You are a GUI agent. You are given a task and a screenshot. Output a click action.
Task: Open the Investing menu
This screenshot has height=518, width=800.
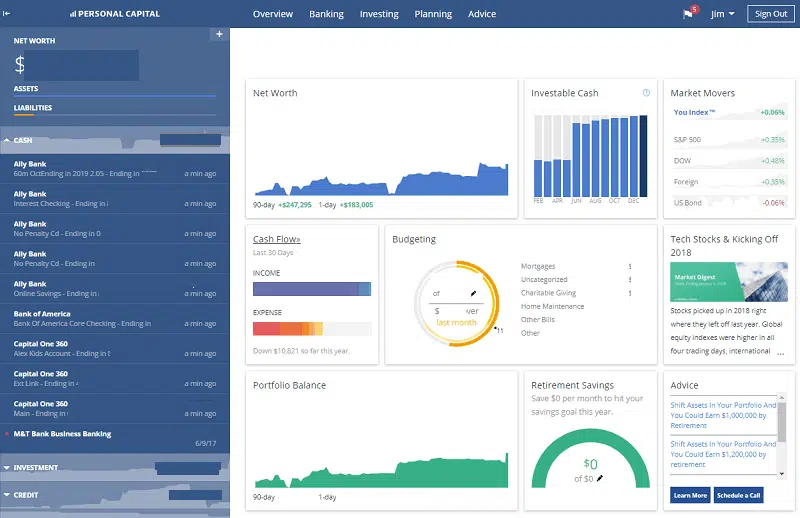tap(379, 14)
